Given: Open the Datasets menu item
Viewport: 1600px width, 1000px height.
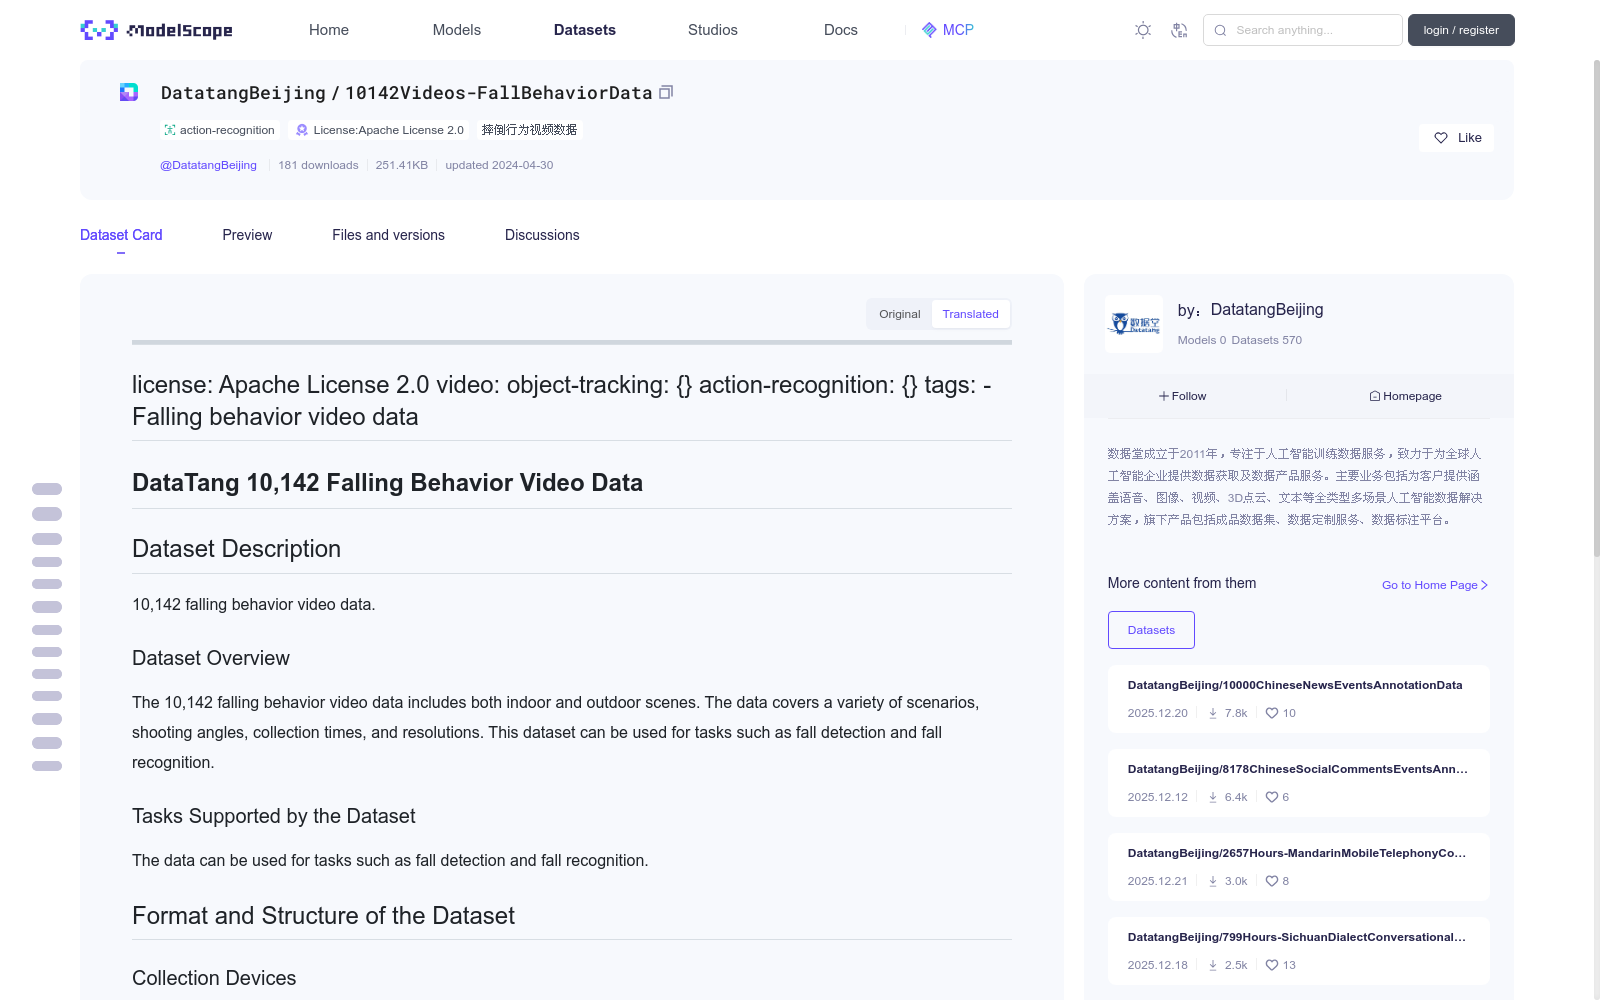Looking at the screenshot, I should point(585,30).
